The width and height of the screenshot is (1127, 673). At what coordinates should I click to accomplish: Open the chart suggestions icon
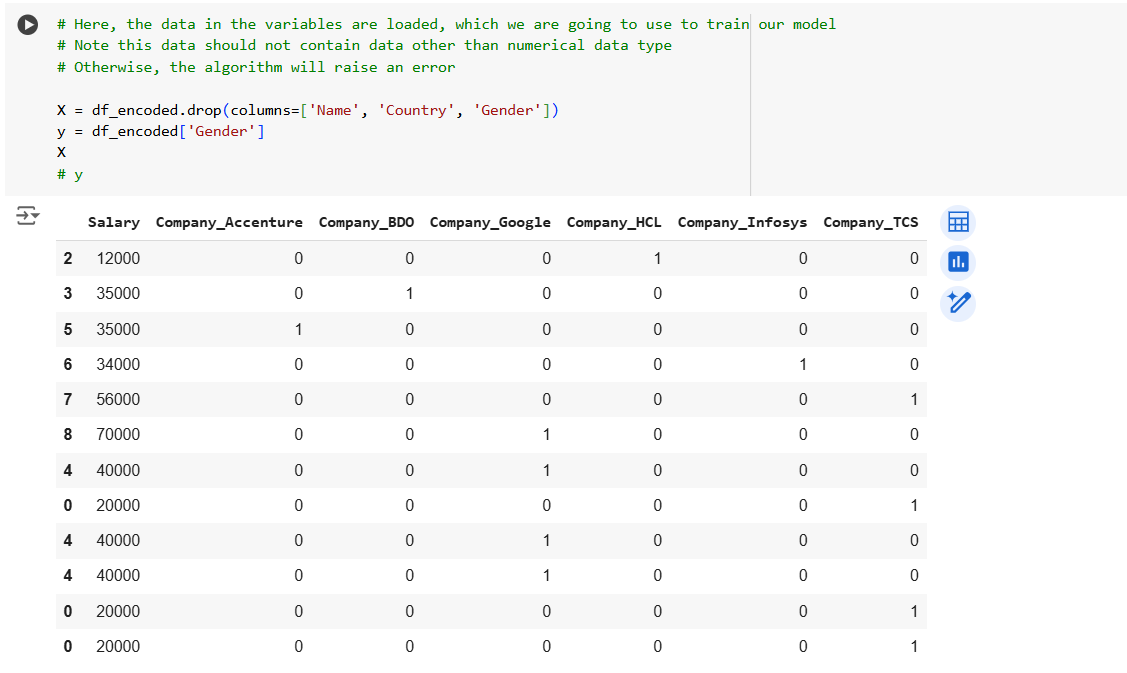click(x=958, y=262)
